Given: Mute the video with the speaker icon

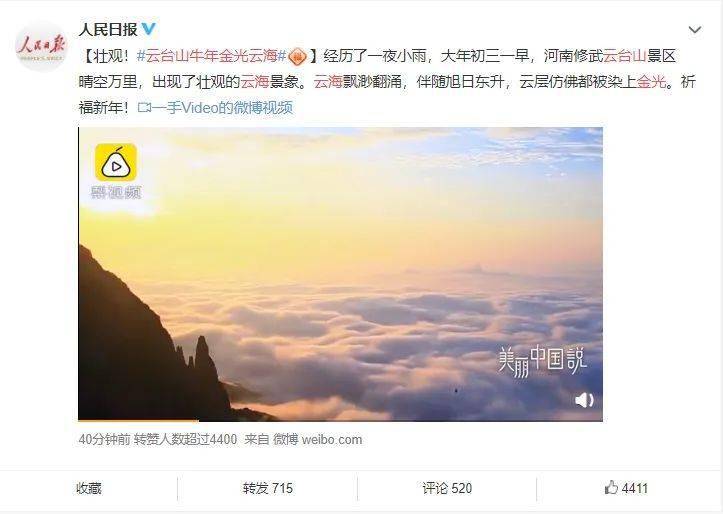Looking at the screenshot, I should (584, 400).
